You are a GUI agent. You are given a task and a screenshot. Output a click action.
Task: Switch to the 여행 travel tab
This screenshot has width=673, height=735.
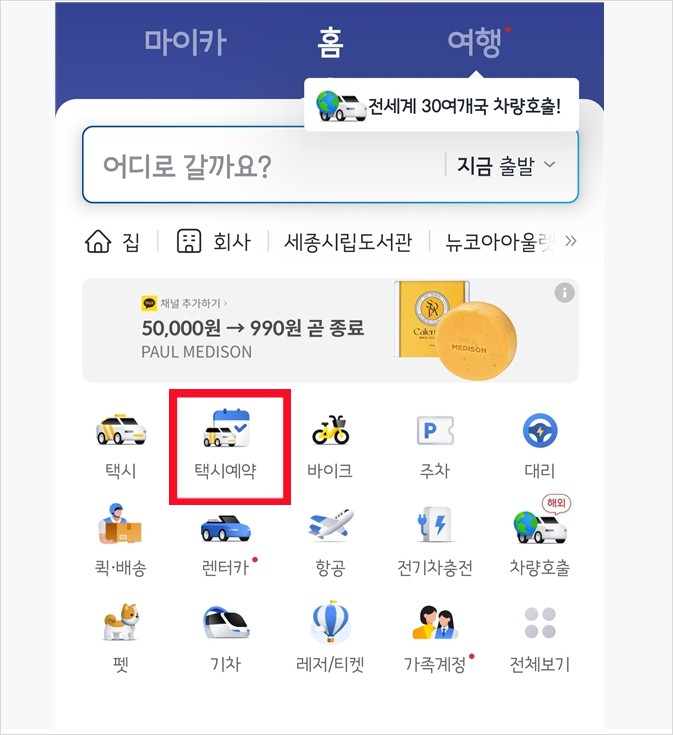click(x=475, y=43)
